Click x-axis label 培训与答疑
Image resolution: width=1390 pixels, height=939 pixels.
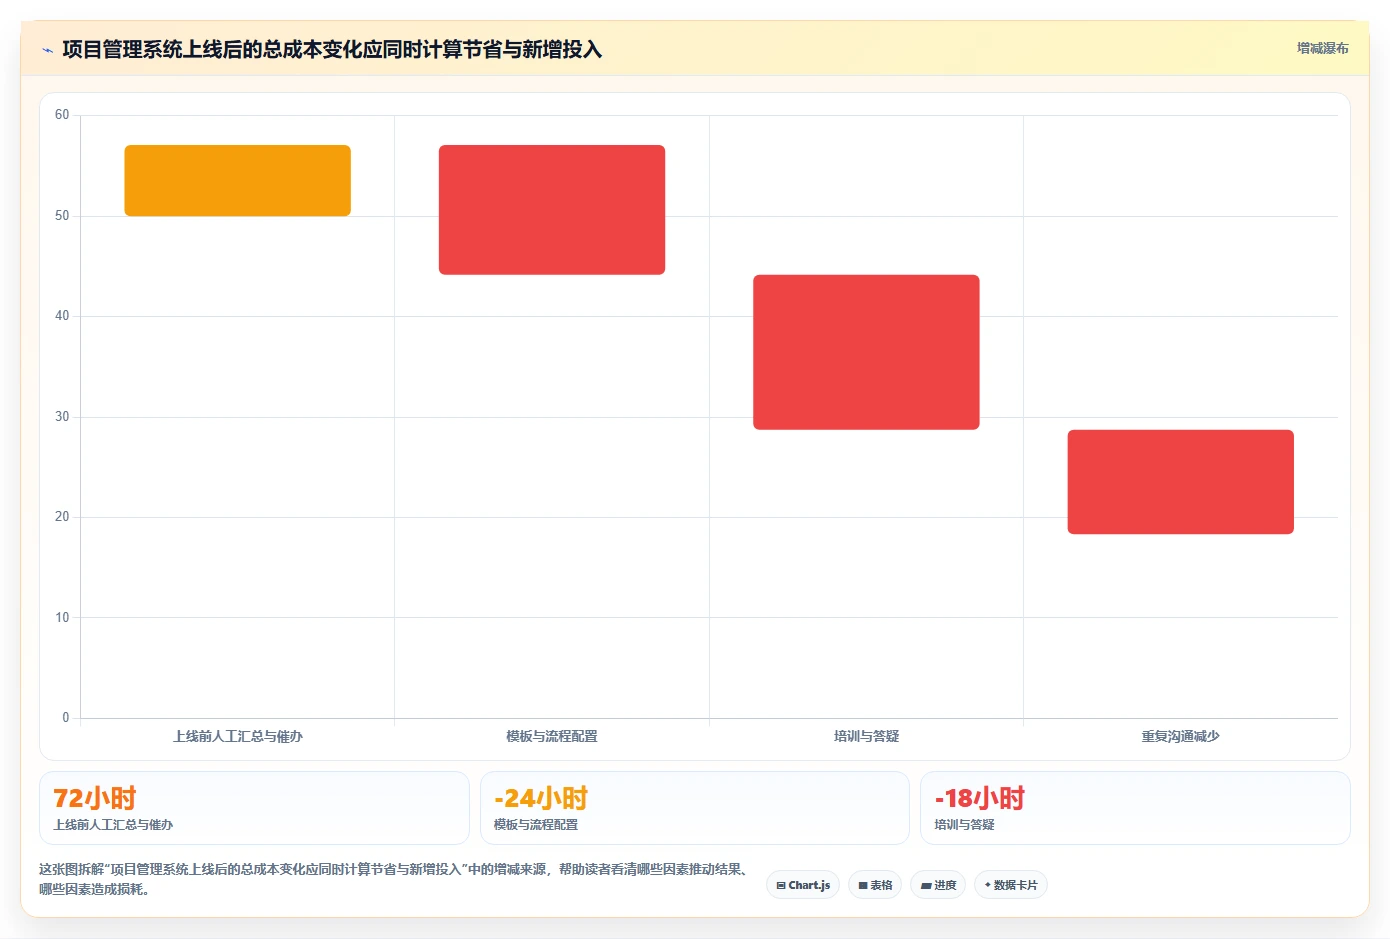click(x=866, y=736)
